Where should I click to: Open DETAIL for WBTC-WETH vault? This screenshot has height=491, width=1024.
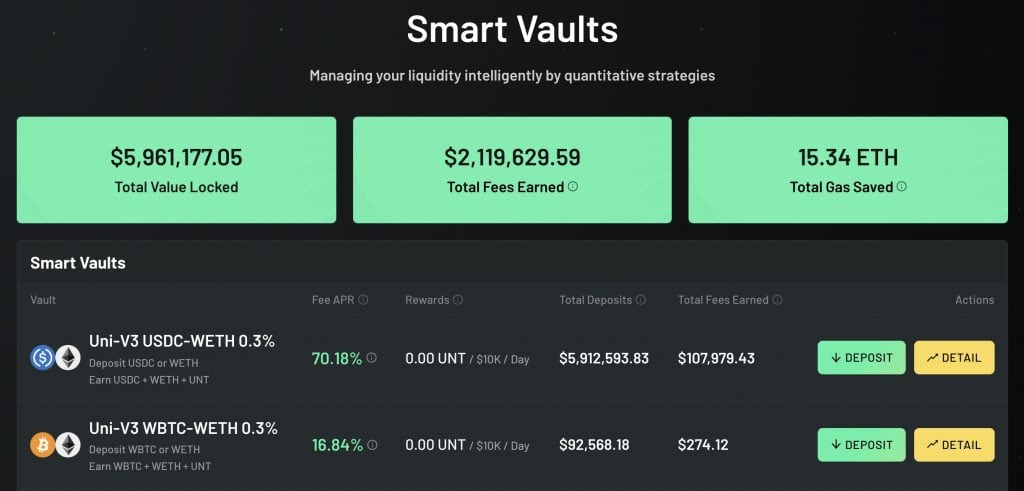pyautogui.click(x=954, y=445)
